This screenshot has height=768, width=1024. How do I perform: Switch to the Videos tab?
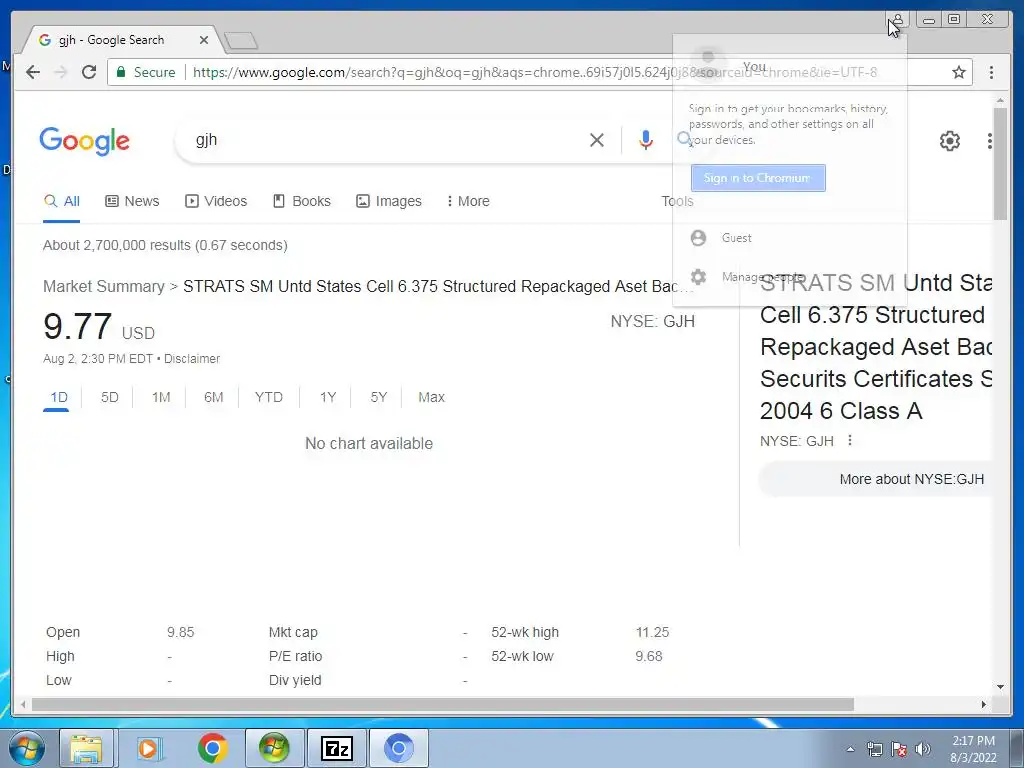click(x=216, y=201)
